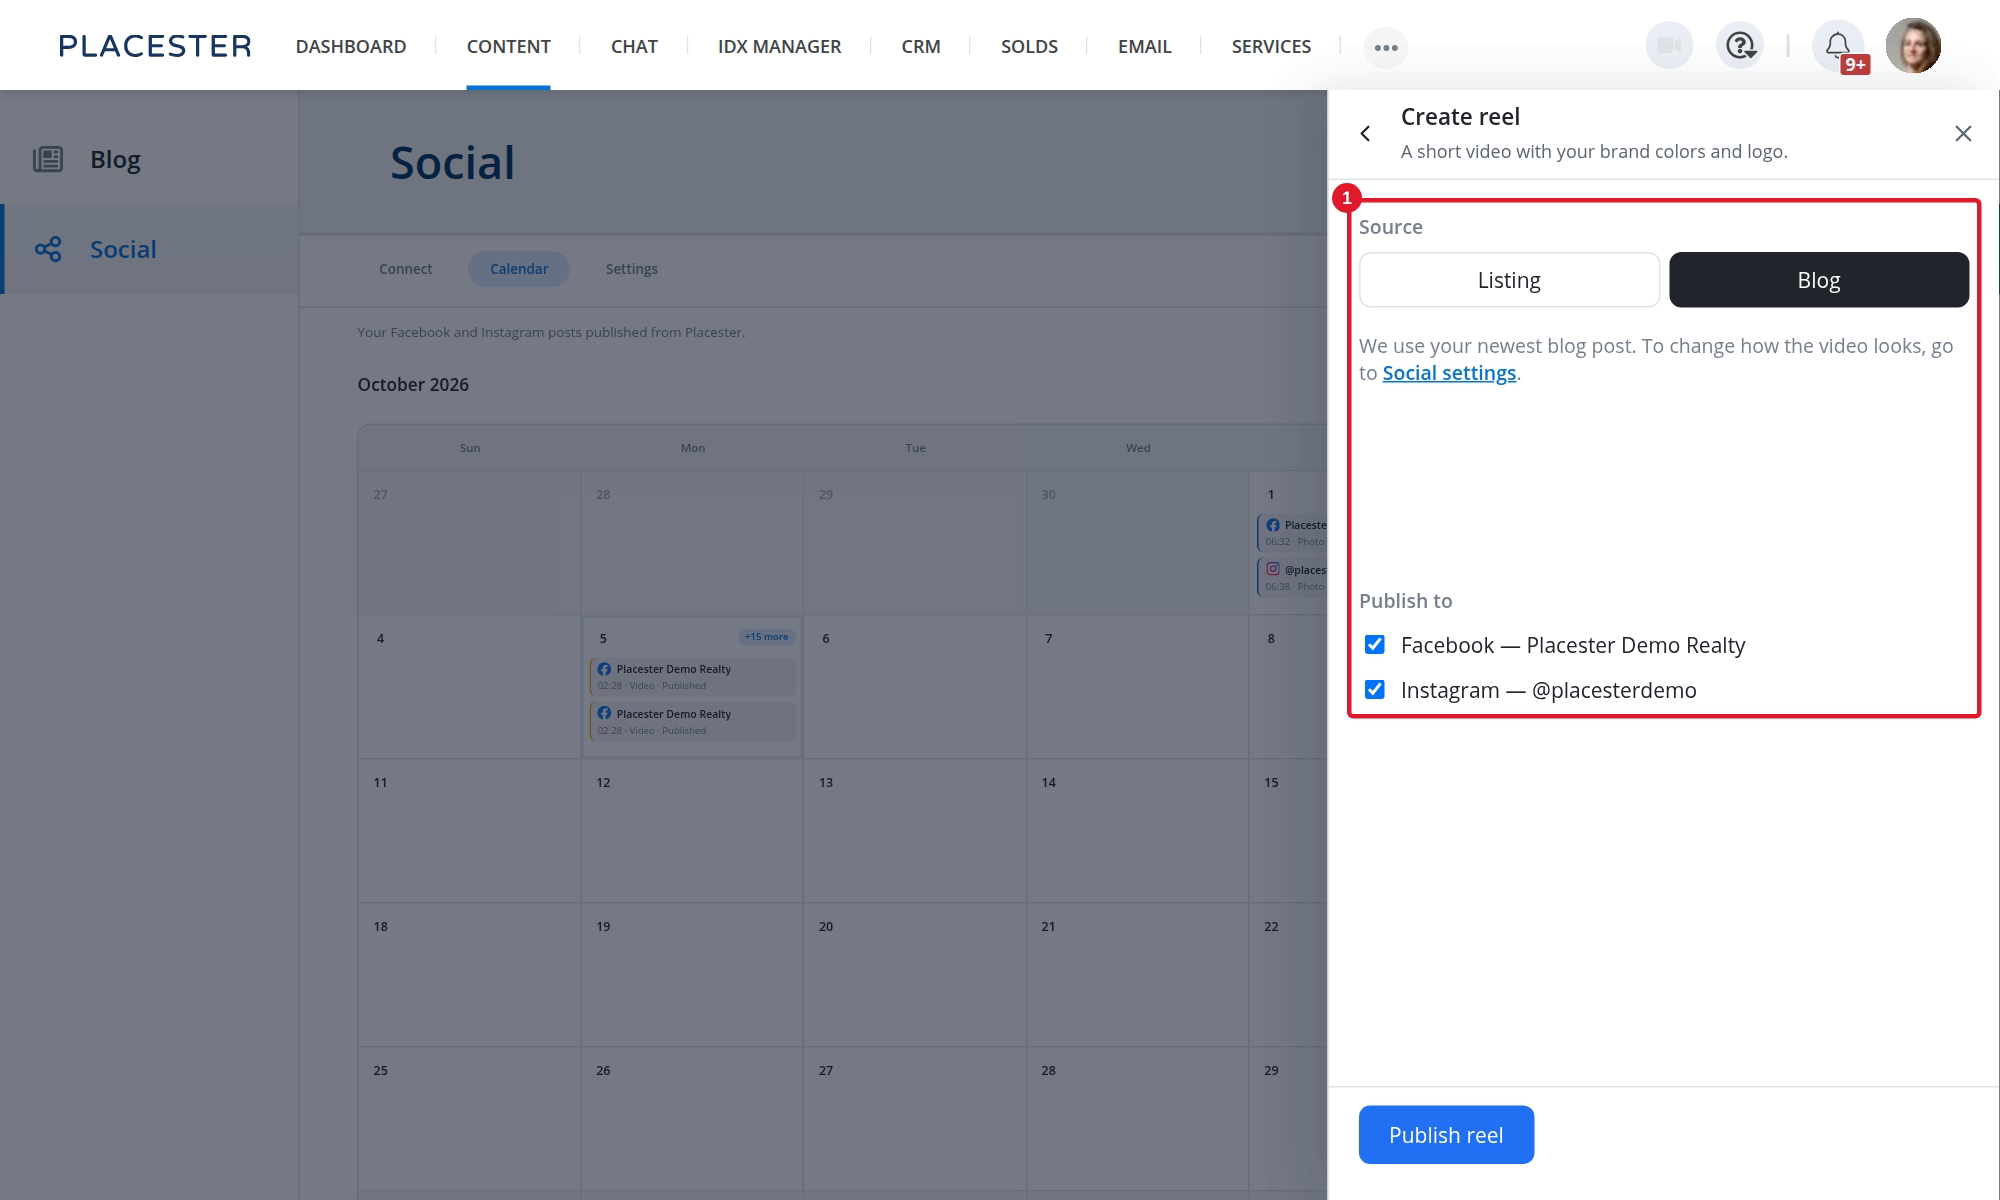Select Listing as the reel source
The image size is (2000, 1200).
(x=1509, y=280)
